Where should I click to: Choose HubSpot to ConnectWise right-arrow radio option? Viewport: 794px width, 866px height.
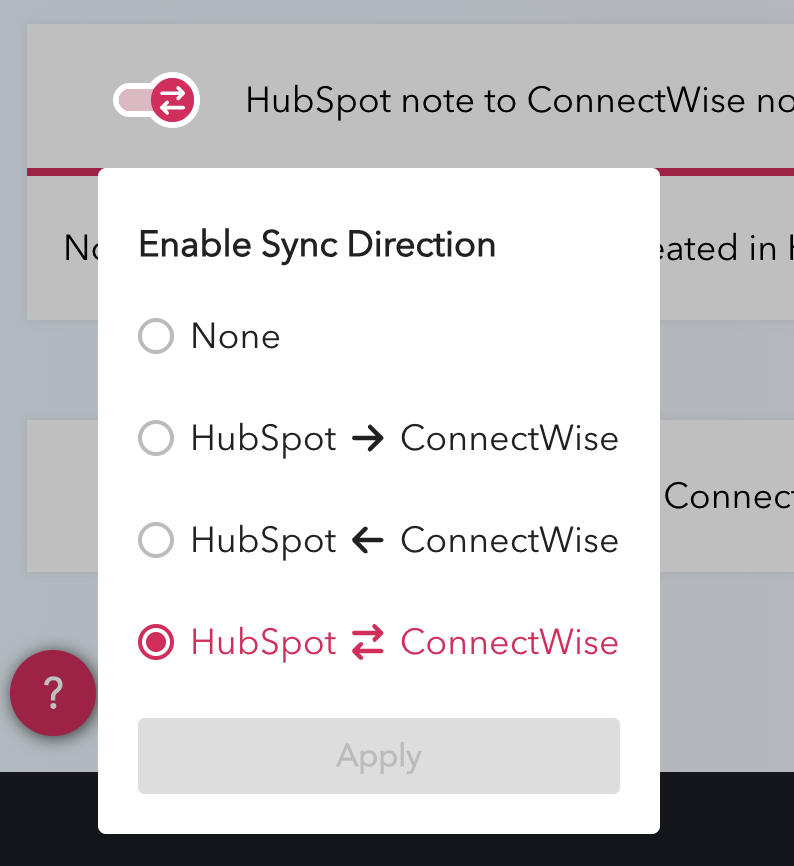click(x=156, y=438)
